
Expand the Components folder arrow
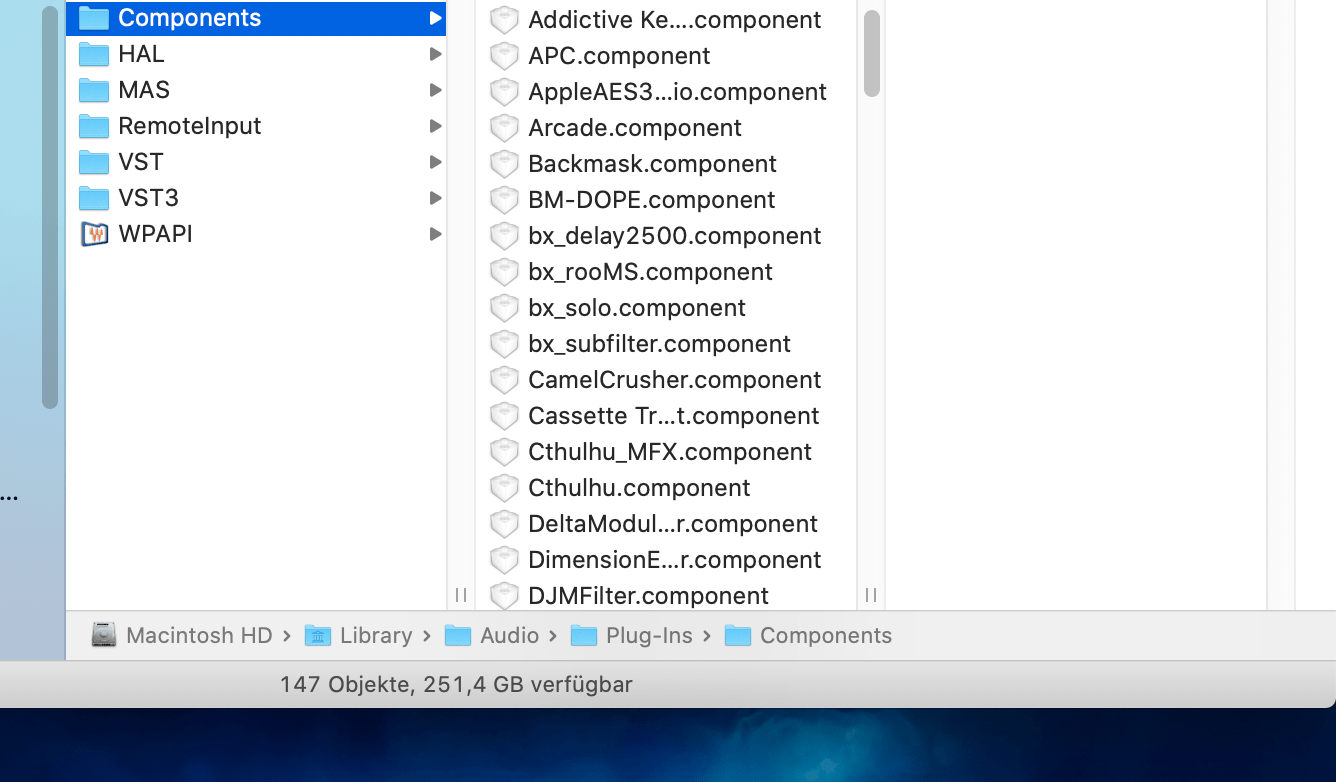(435, 18)
